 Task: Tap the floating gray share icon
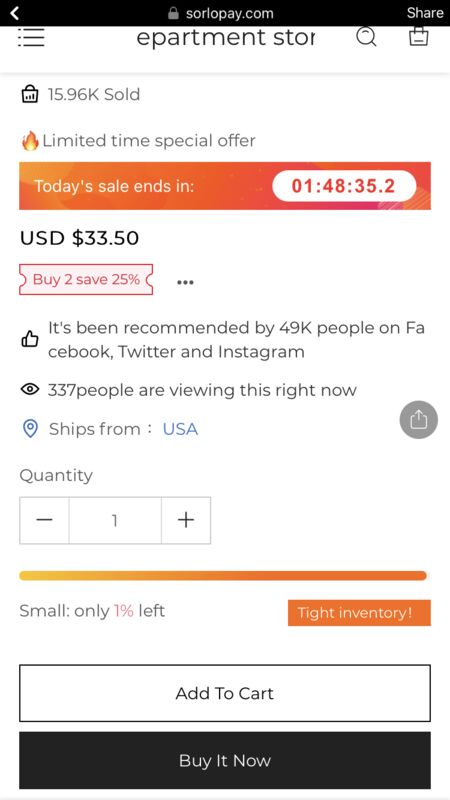418,420
